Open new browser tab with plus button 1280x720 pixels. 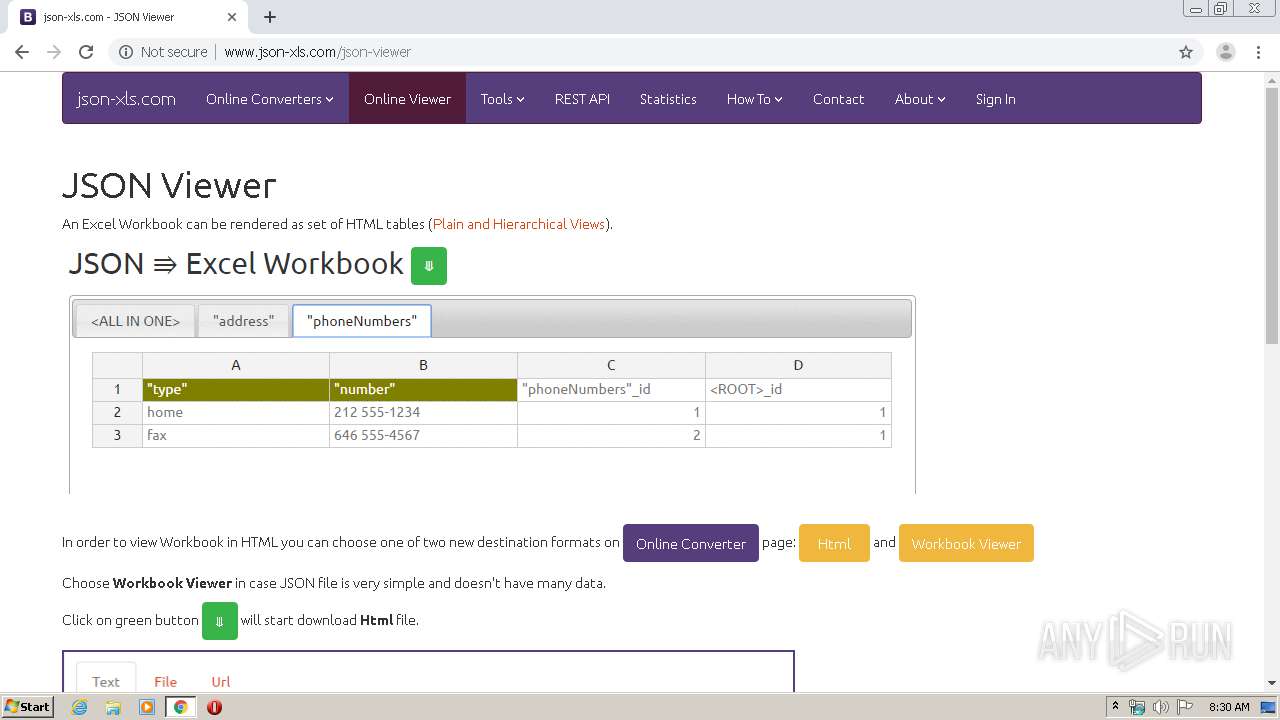270,17
